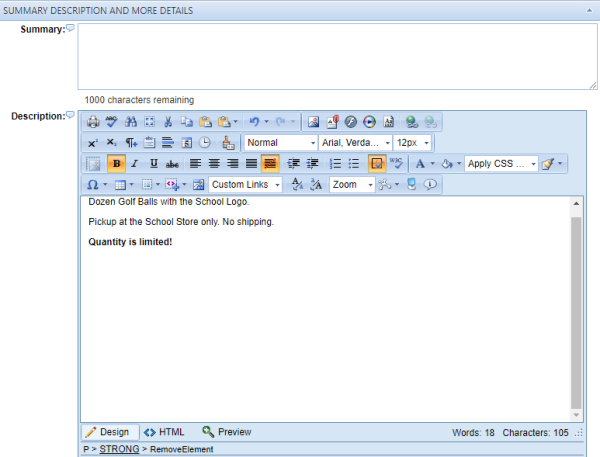
Task: Toggle the bulleted list
Action: click(354, 164)
